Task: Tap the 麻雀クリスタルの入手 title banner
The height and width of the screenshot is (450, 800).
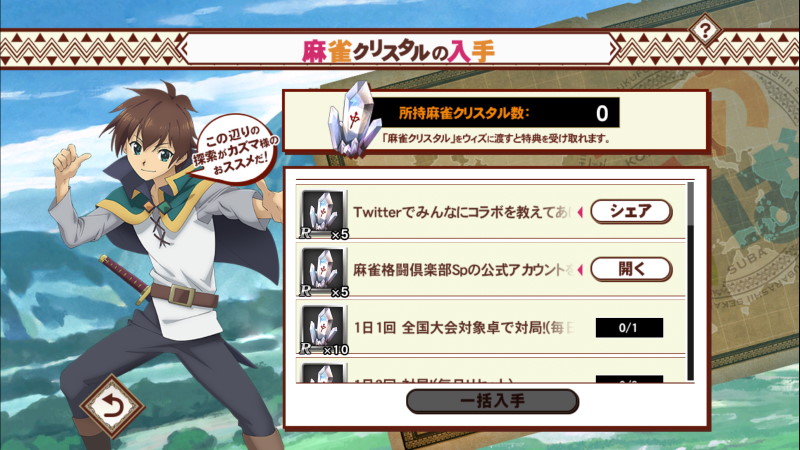Action: 398,51
